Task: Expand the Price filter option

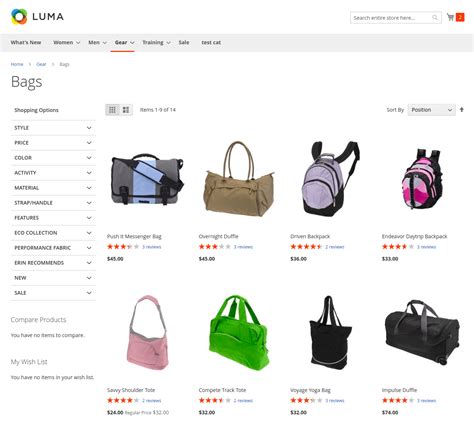Action: point(53,143)
